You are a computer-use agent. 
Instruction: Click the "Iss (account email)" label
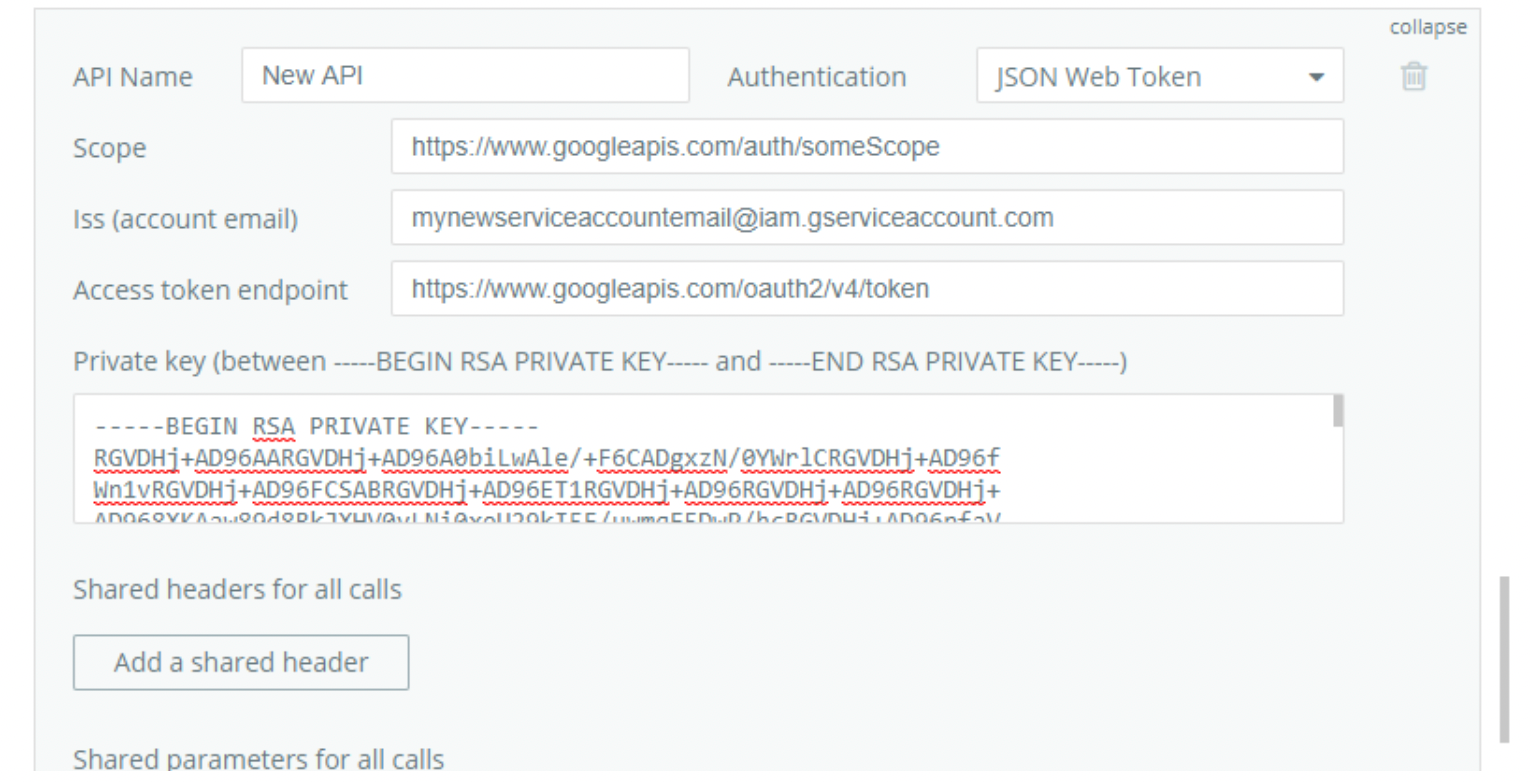click(185, 220)
